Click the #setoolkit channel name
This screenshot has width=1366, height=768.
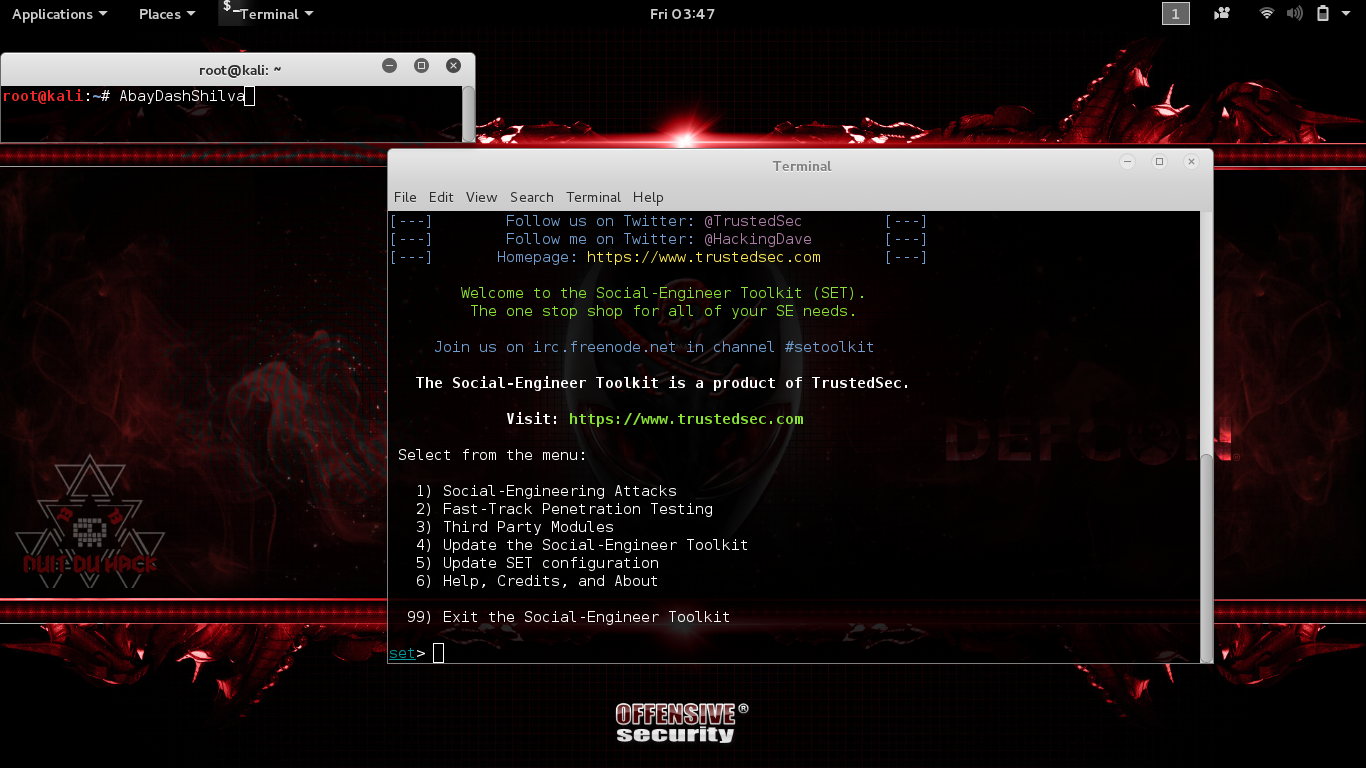point(830,347)
